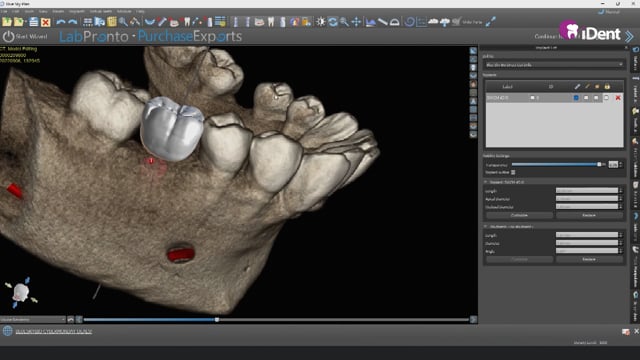Click the white crown model in viewport
The image size is (640, 360).
(x=172, y=129)
